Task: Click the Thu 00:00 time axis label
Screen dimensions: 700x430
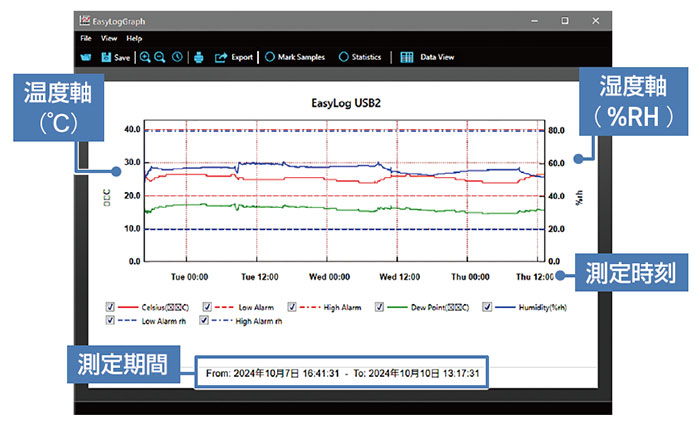Action: [x=470, y=277]
